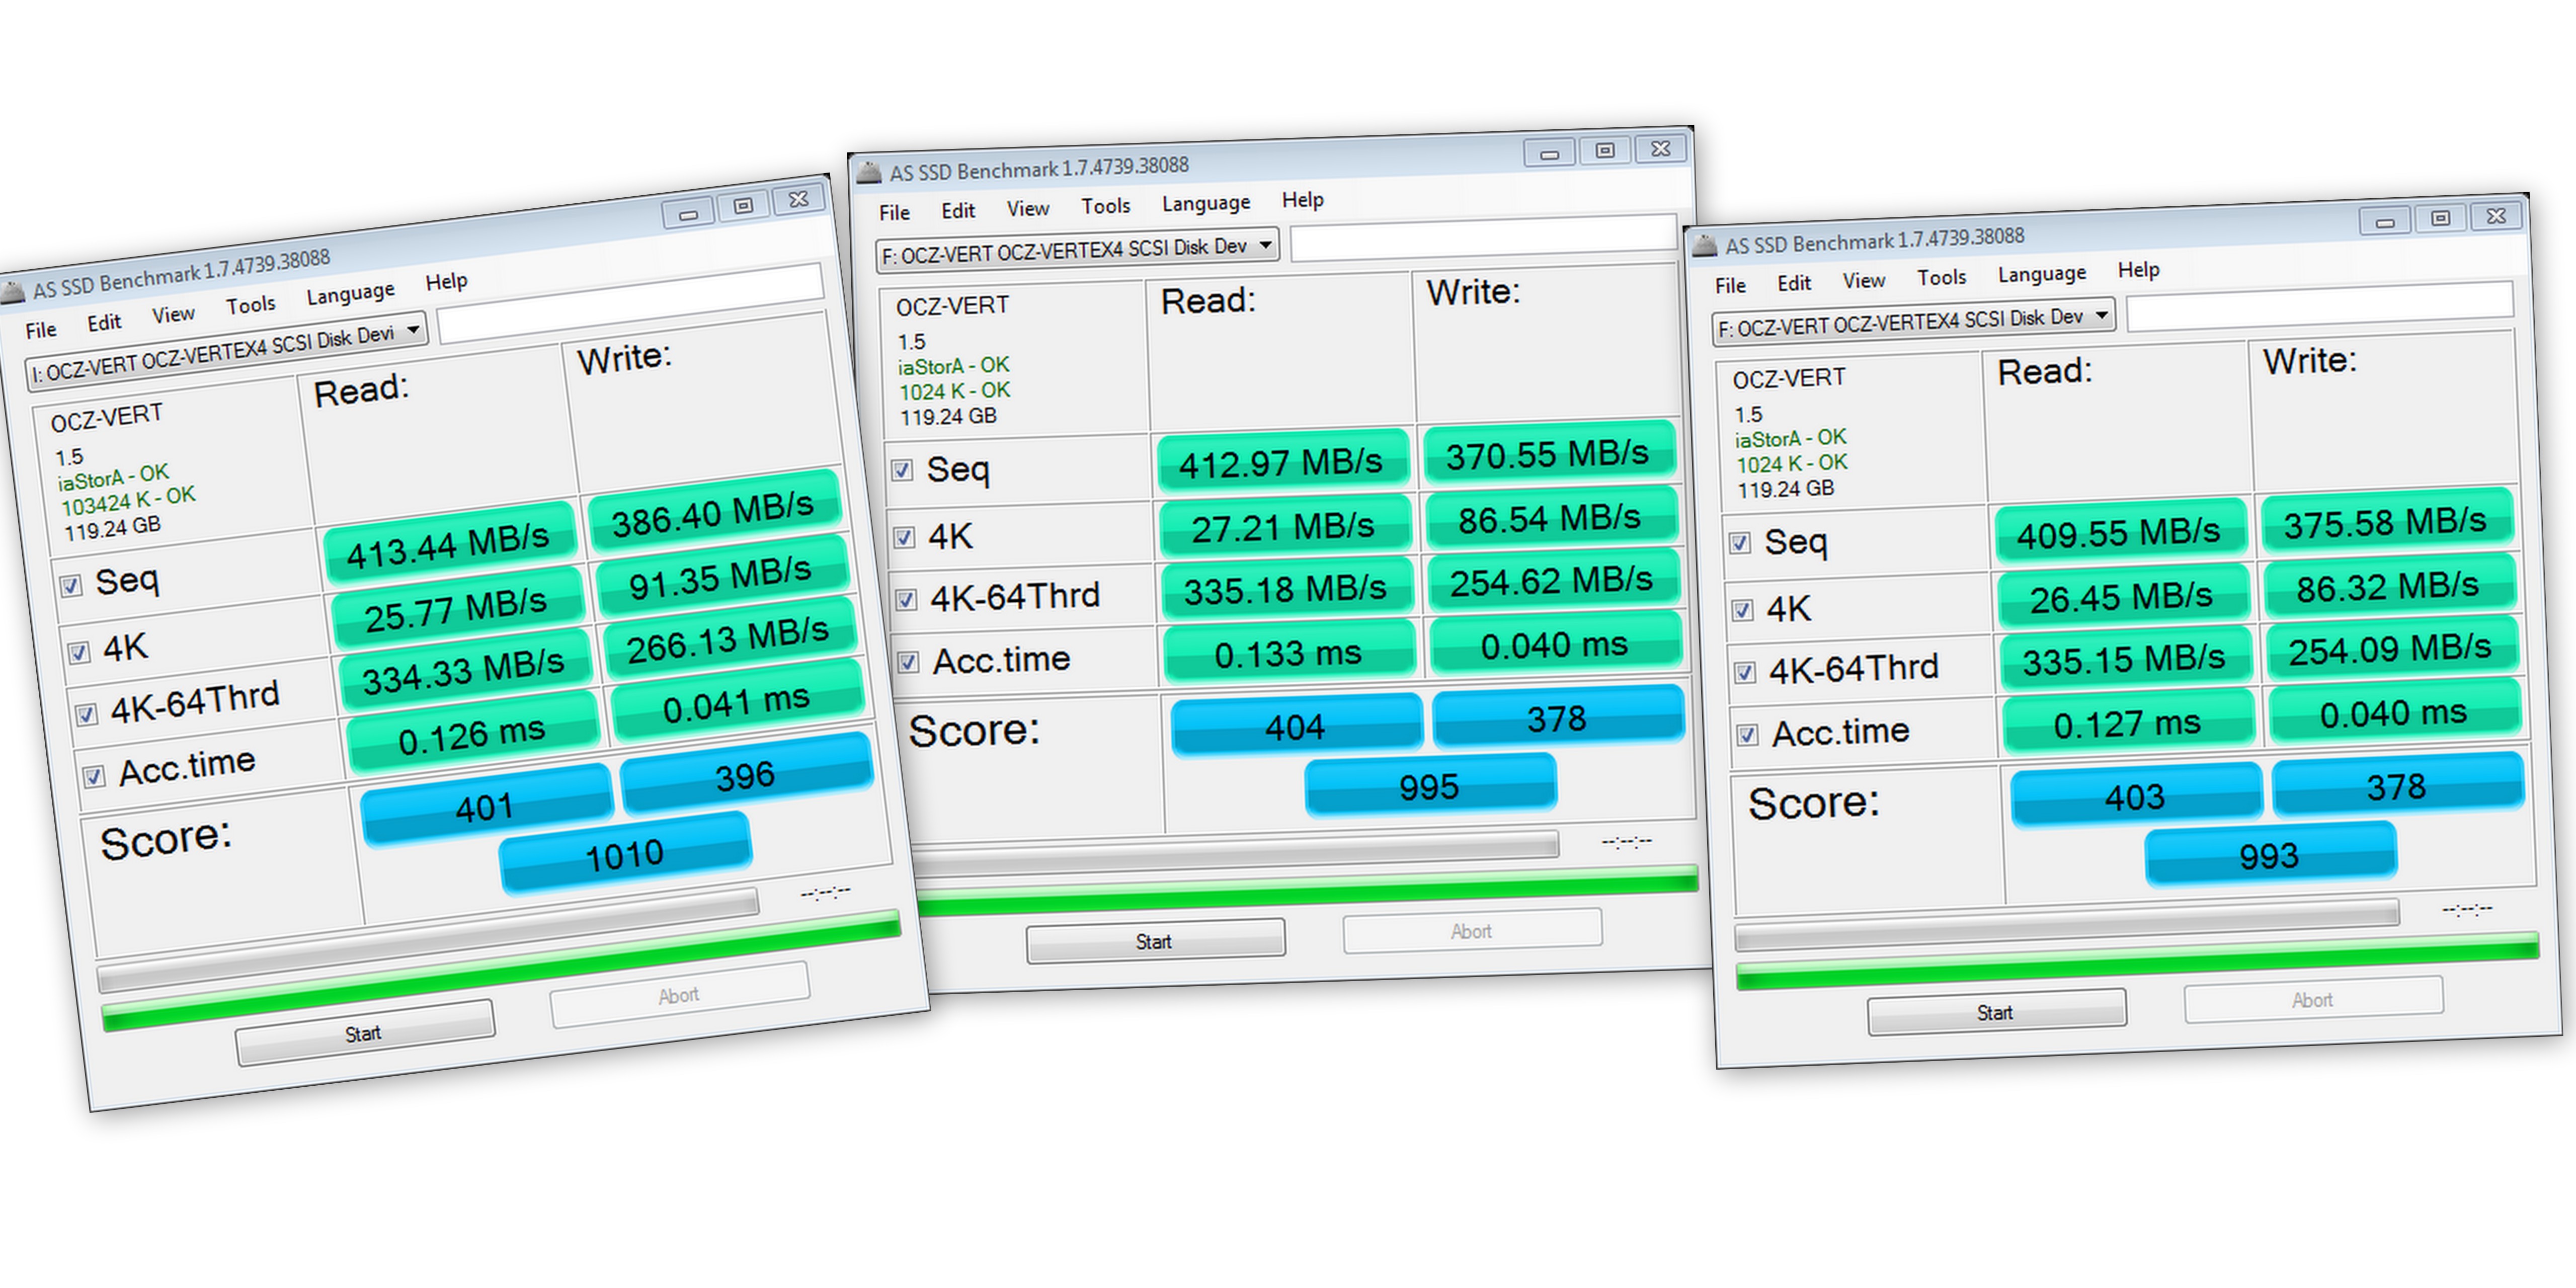The width and height of the screenshot is (2576, 1288).
Task: Uncheck the Seq test in the 1010-score window
Action: coord(71,585)
